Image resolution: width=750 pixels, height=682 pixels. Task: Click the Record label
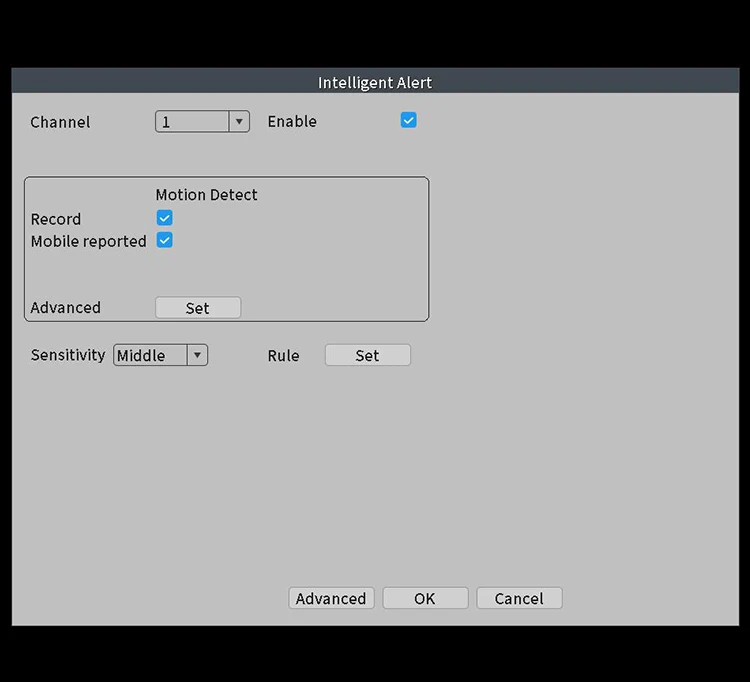click(x=56, y=219)
